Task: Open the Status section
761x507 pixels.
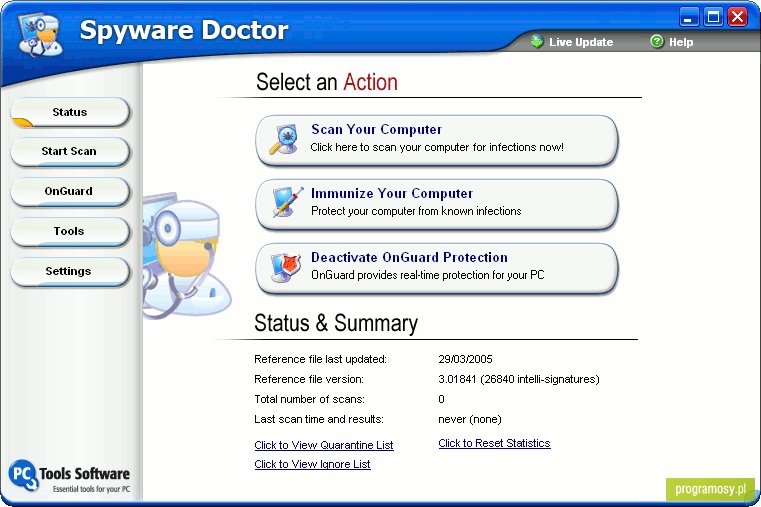Action: click(70, 112)
